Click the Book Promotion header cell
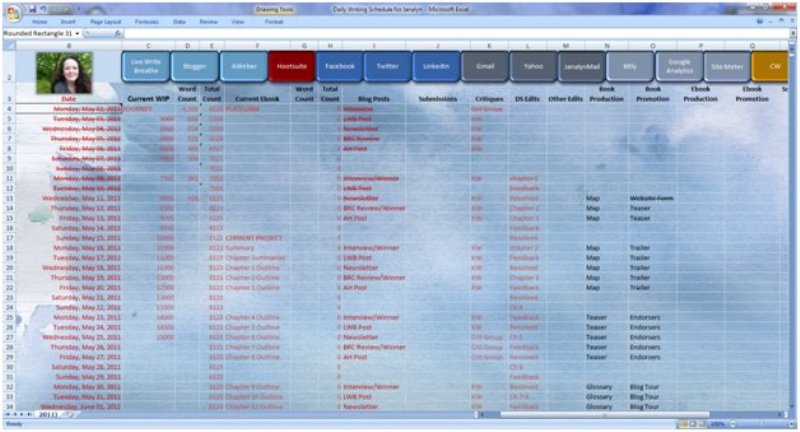Screen dimensions: 800x432 click(x=653, y=94)
